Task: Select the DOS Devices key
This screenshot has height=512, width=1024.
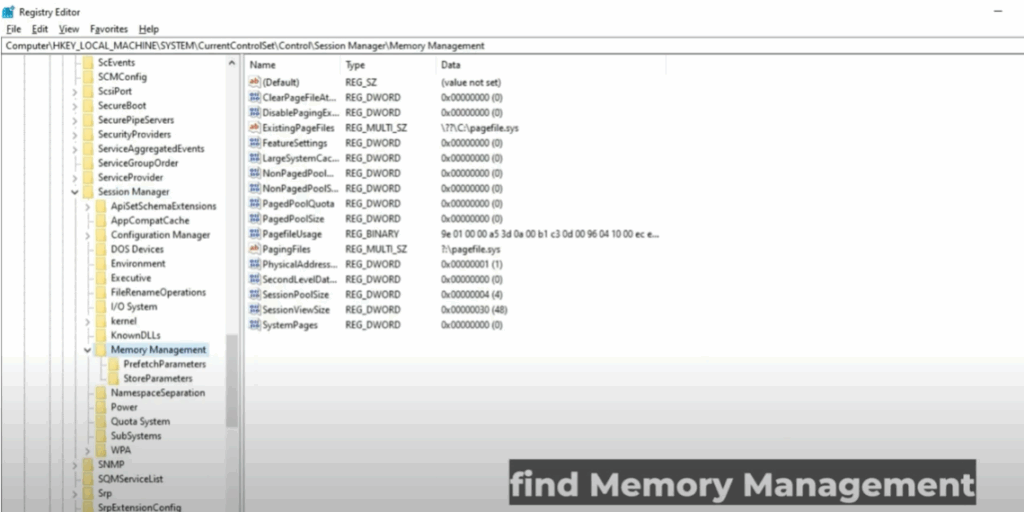Action: pos(137,249)
